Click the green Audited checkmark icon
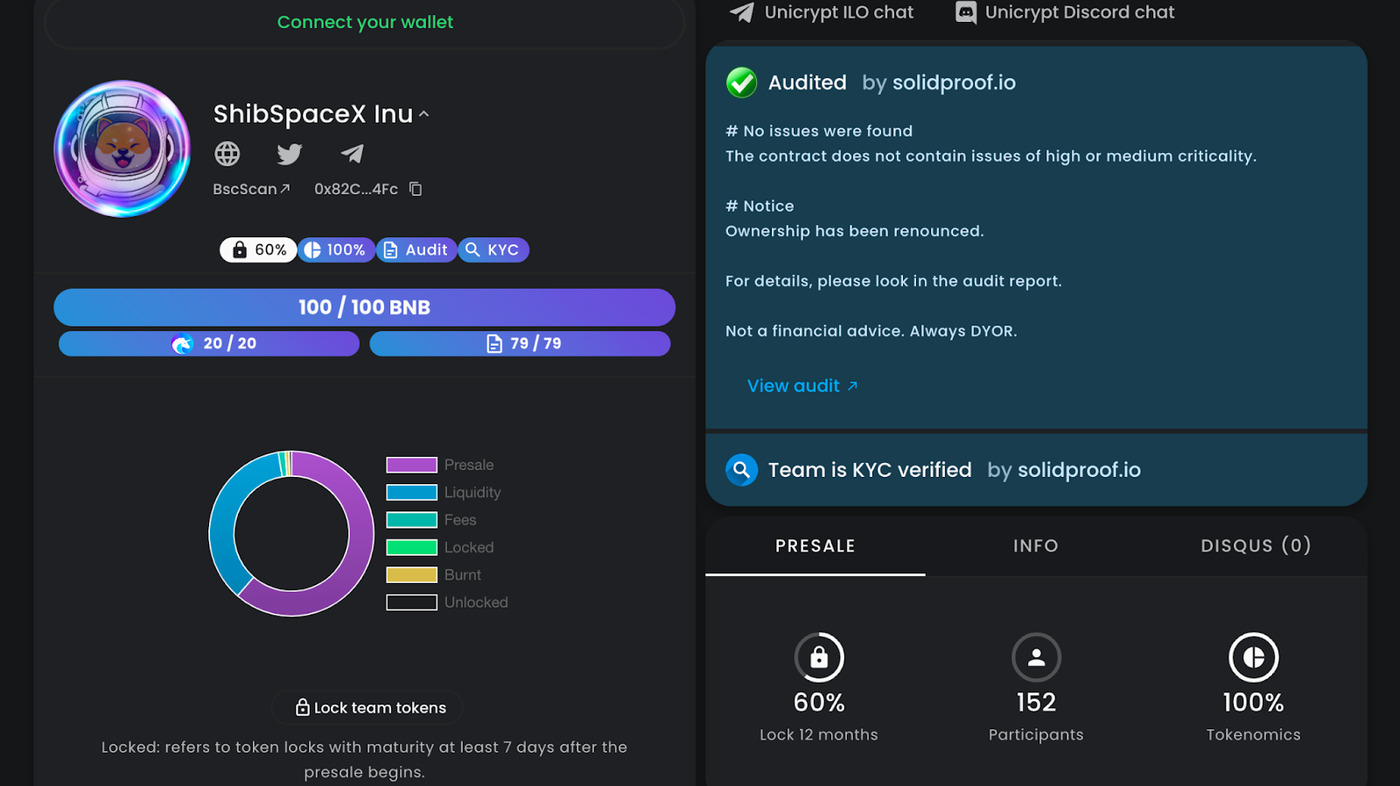The height and width of the screenshot is (786, 1400). 741,83
